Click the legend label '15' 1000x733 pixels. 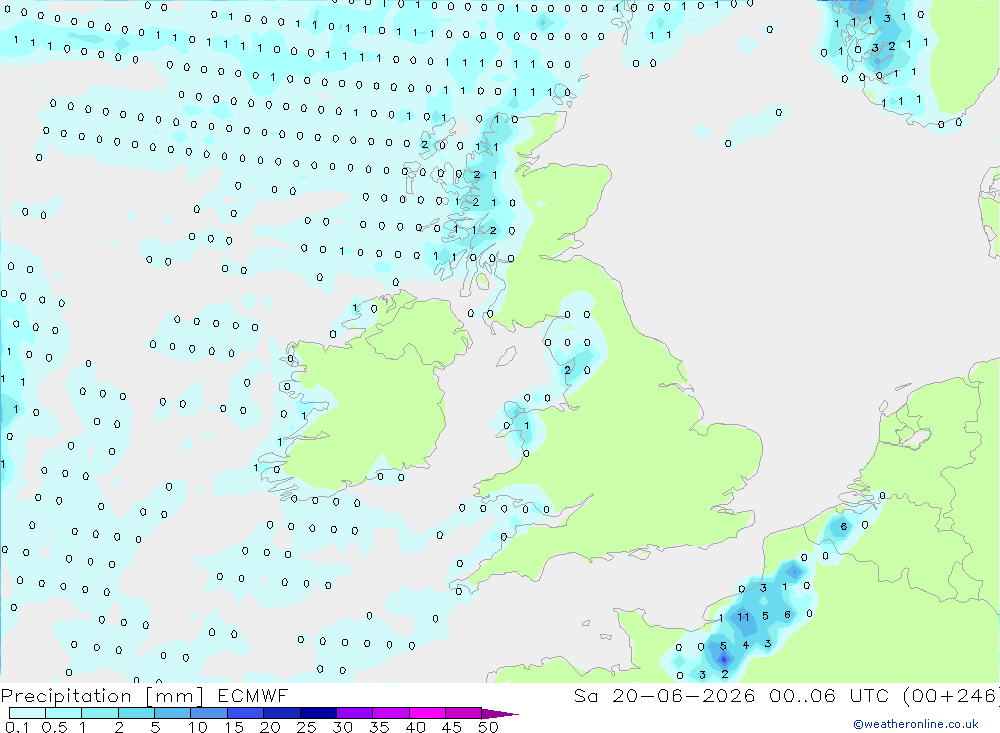click(234, 727)
